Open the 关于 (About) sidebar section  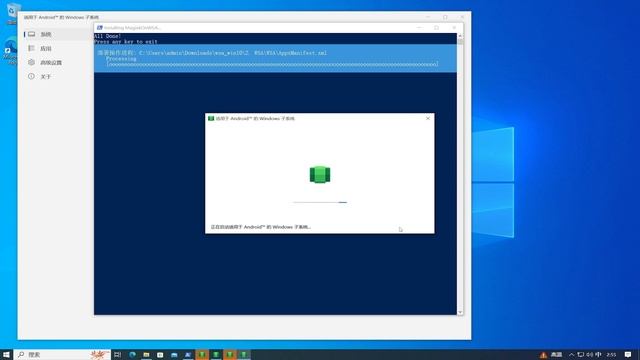[x=58, y=76]
